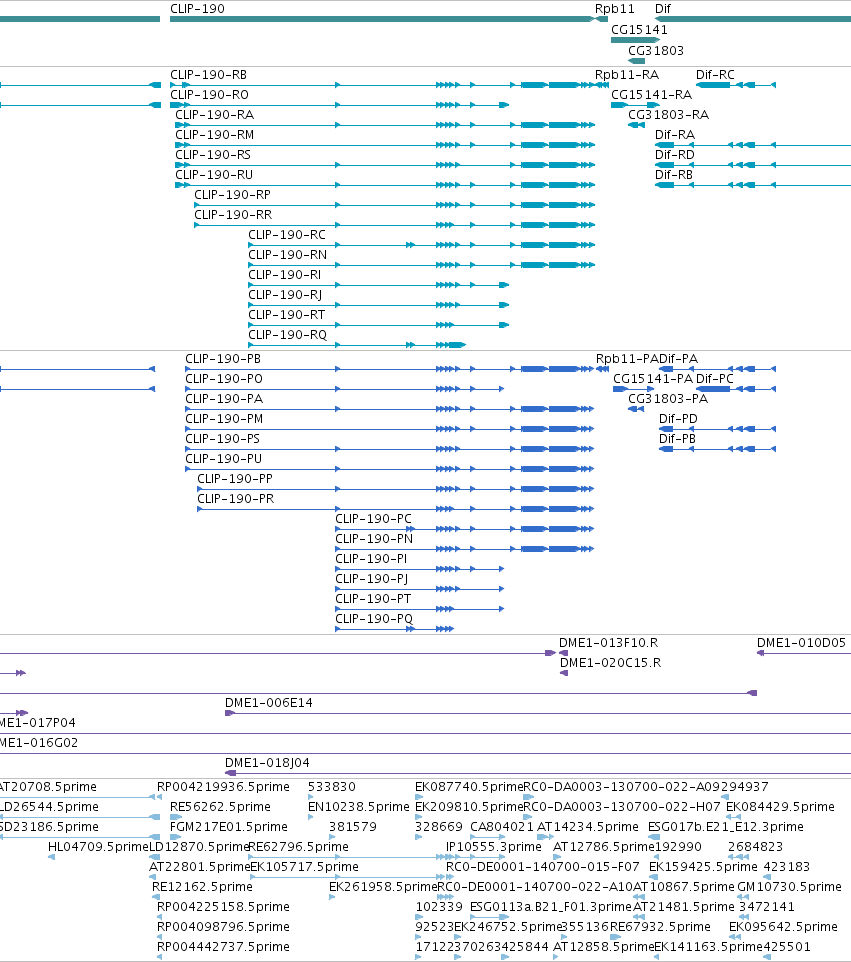Click protein Dif-PC
851x962 pixels.
pyautogui.click(x=714, y=379)
